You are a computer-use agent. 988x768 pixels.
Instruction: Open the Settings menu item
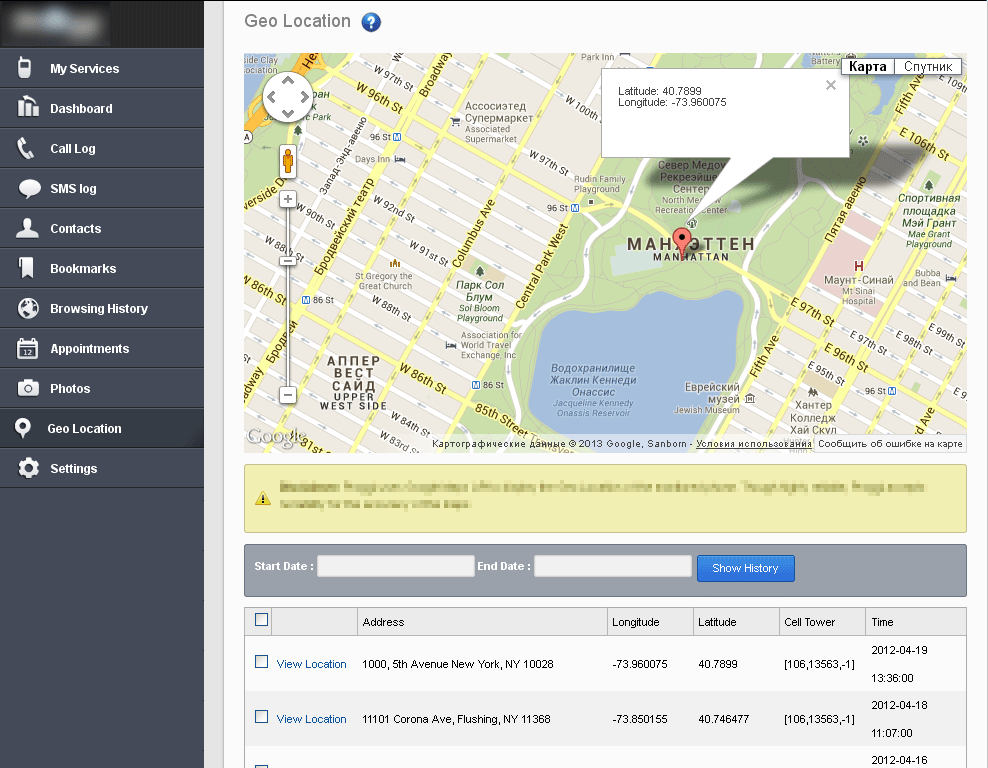pos(102,468)
